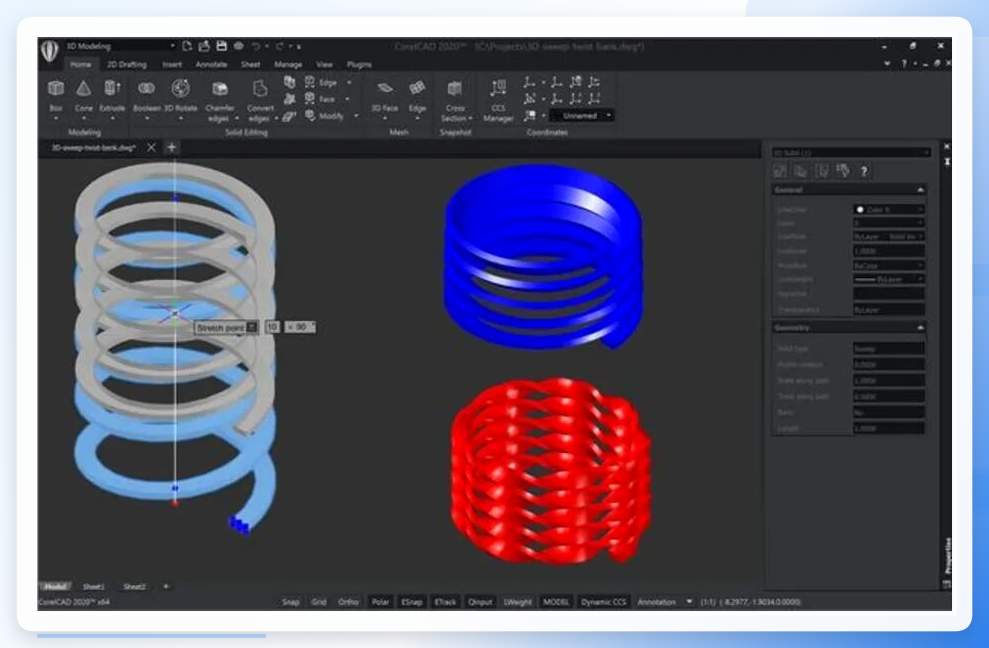Open the Cross Section snapshot tool

tap(455, 99)
